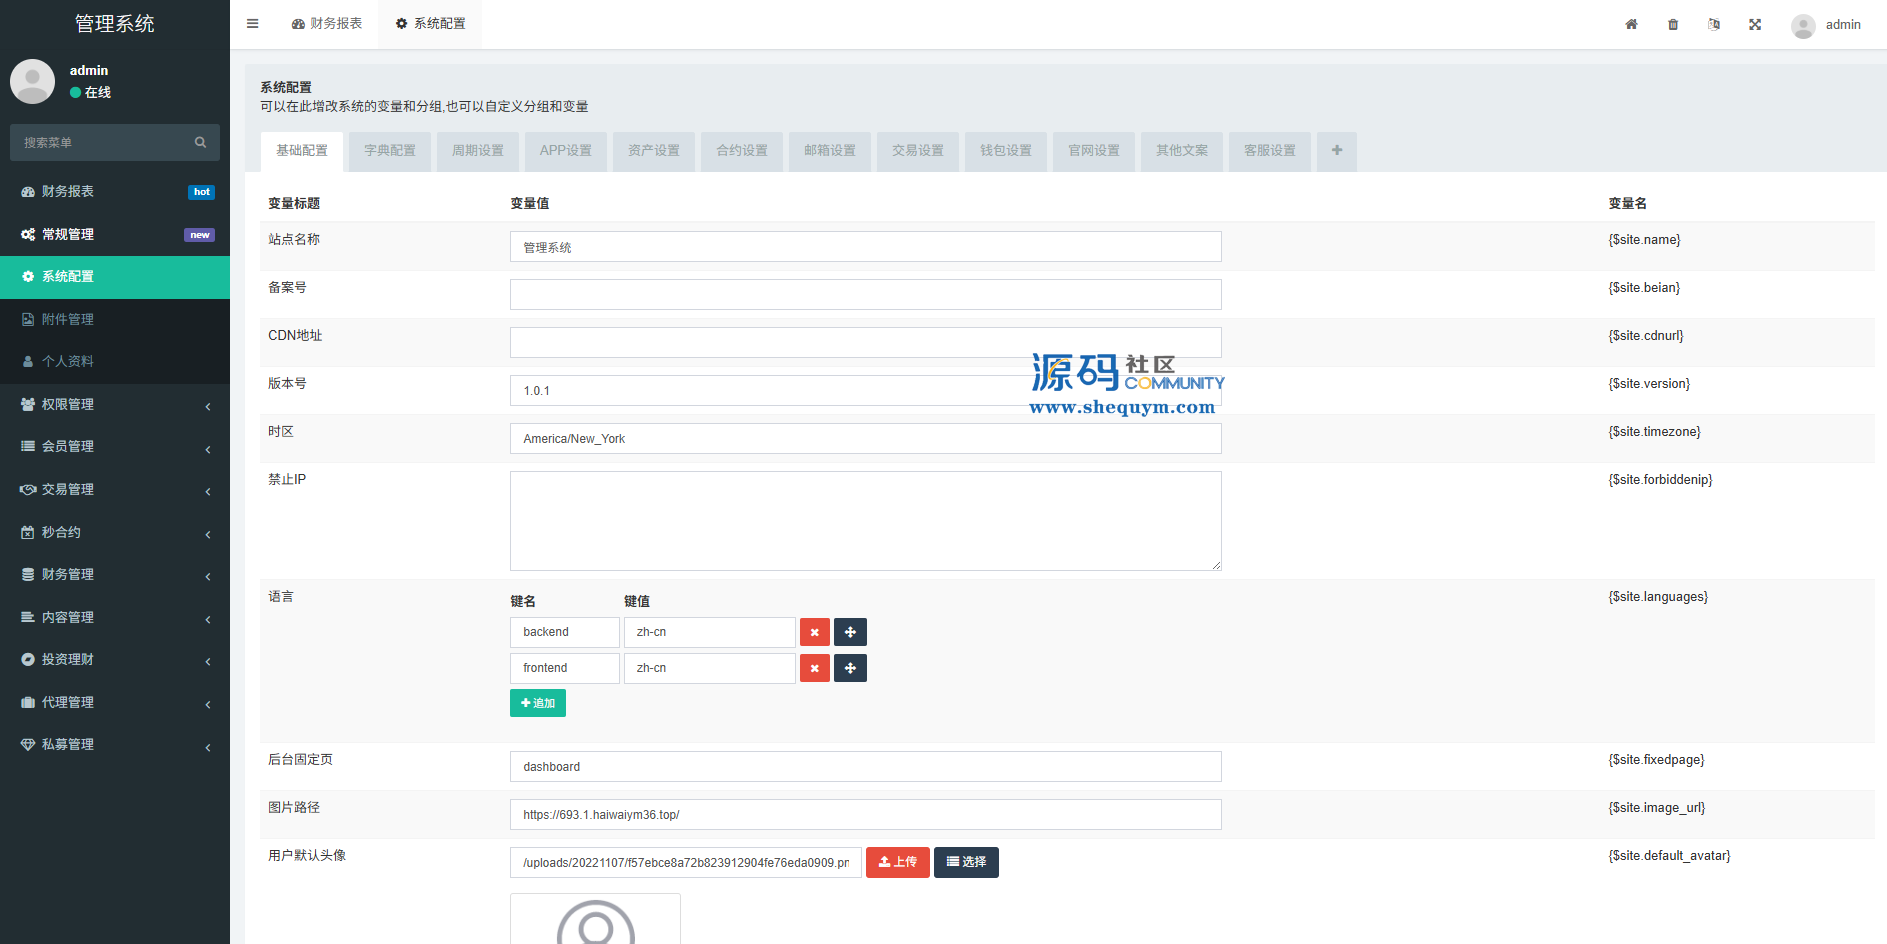Click the language switch icon in header
The image size is (1887, 944).
[1714, 24]
